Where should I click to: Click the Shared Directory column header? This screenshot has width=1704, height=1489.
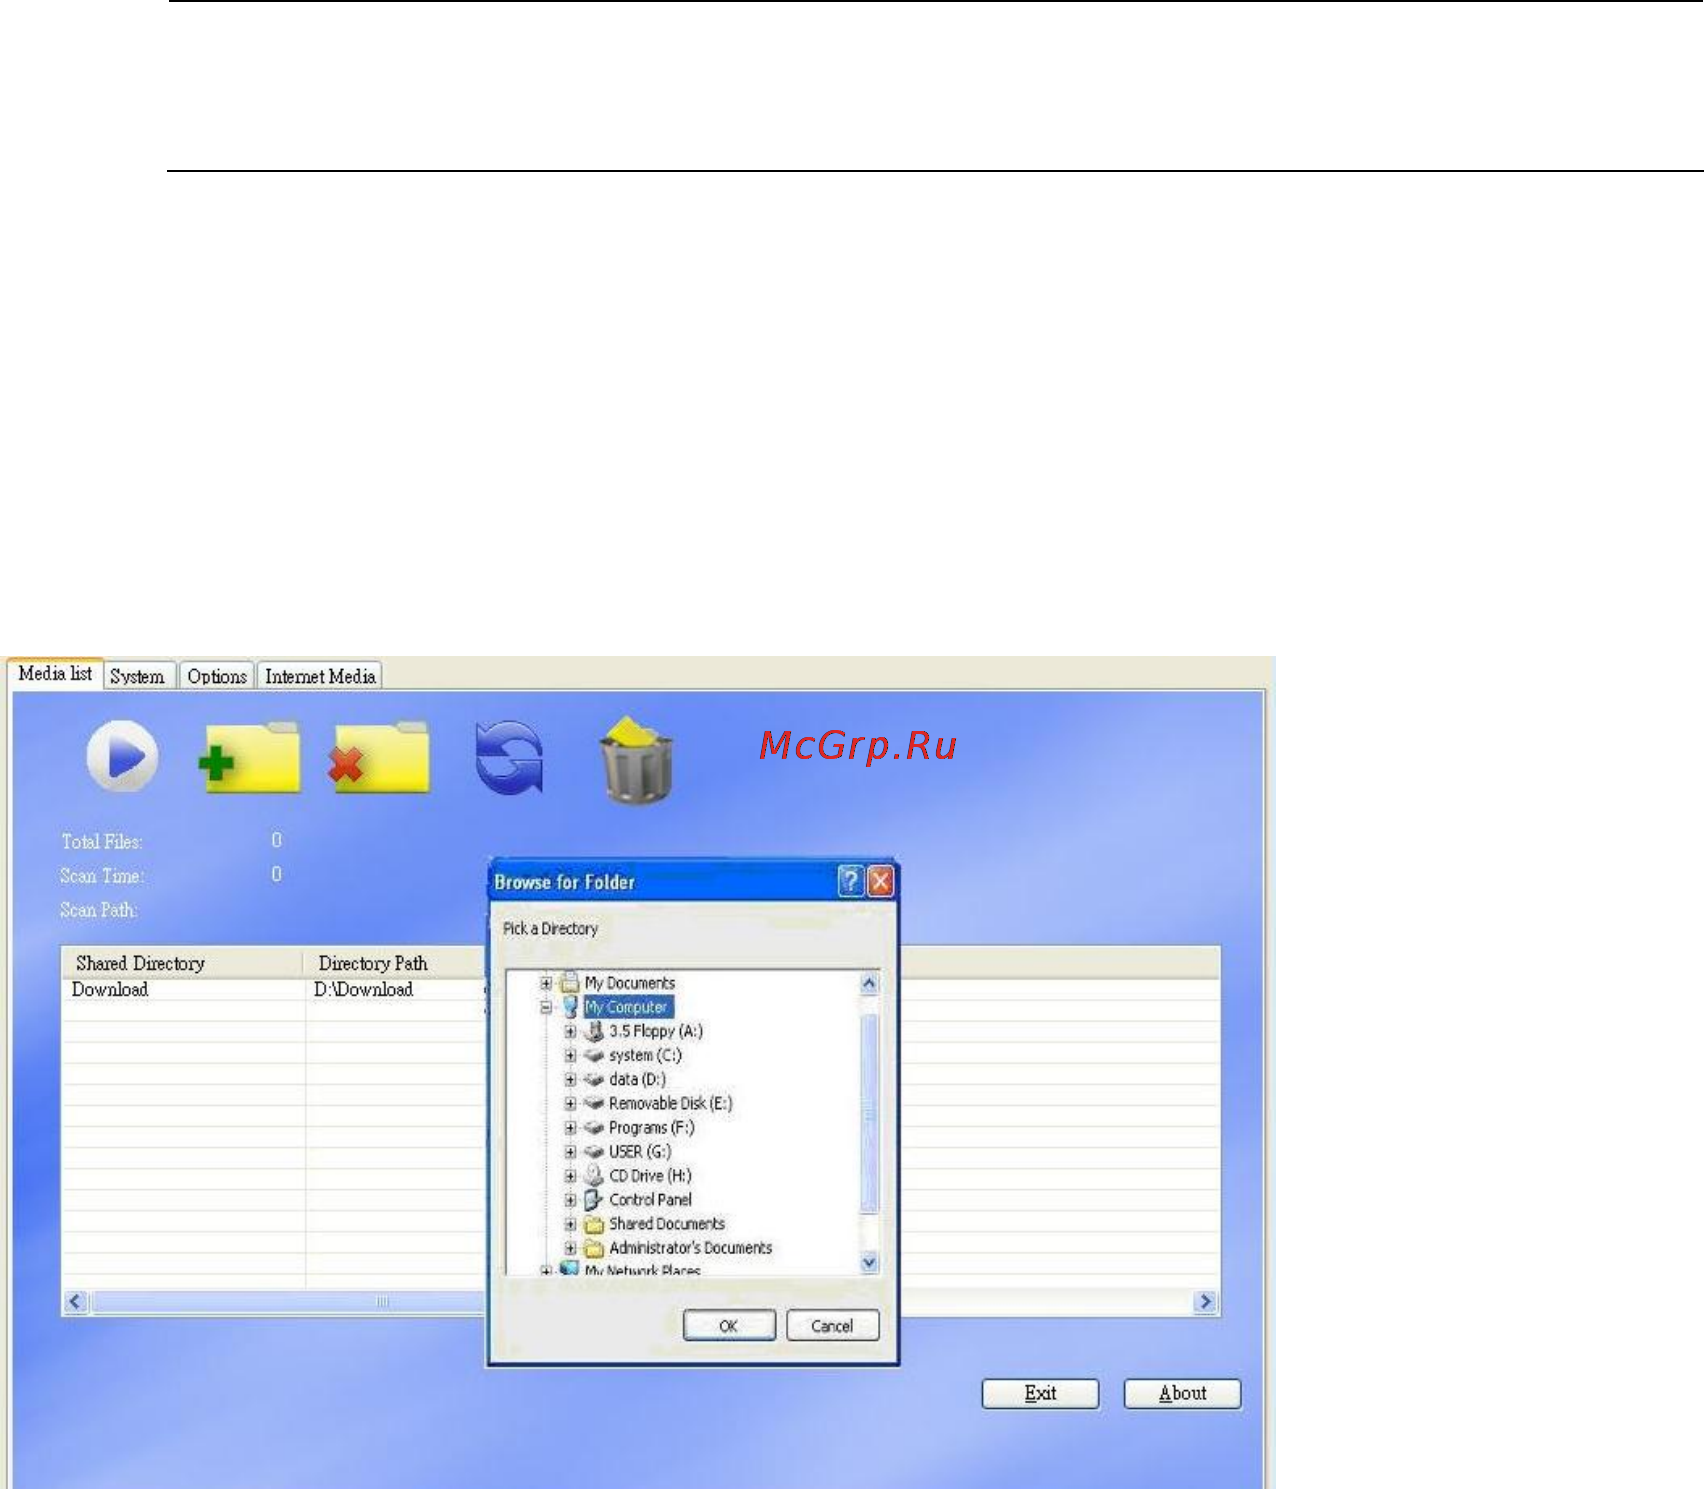pos(182,963)
